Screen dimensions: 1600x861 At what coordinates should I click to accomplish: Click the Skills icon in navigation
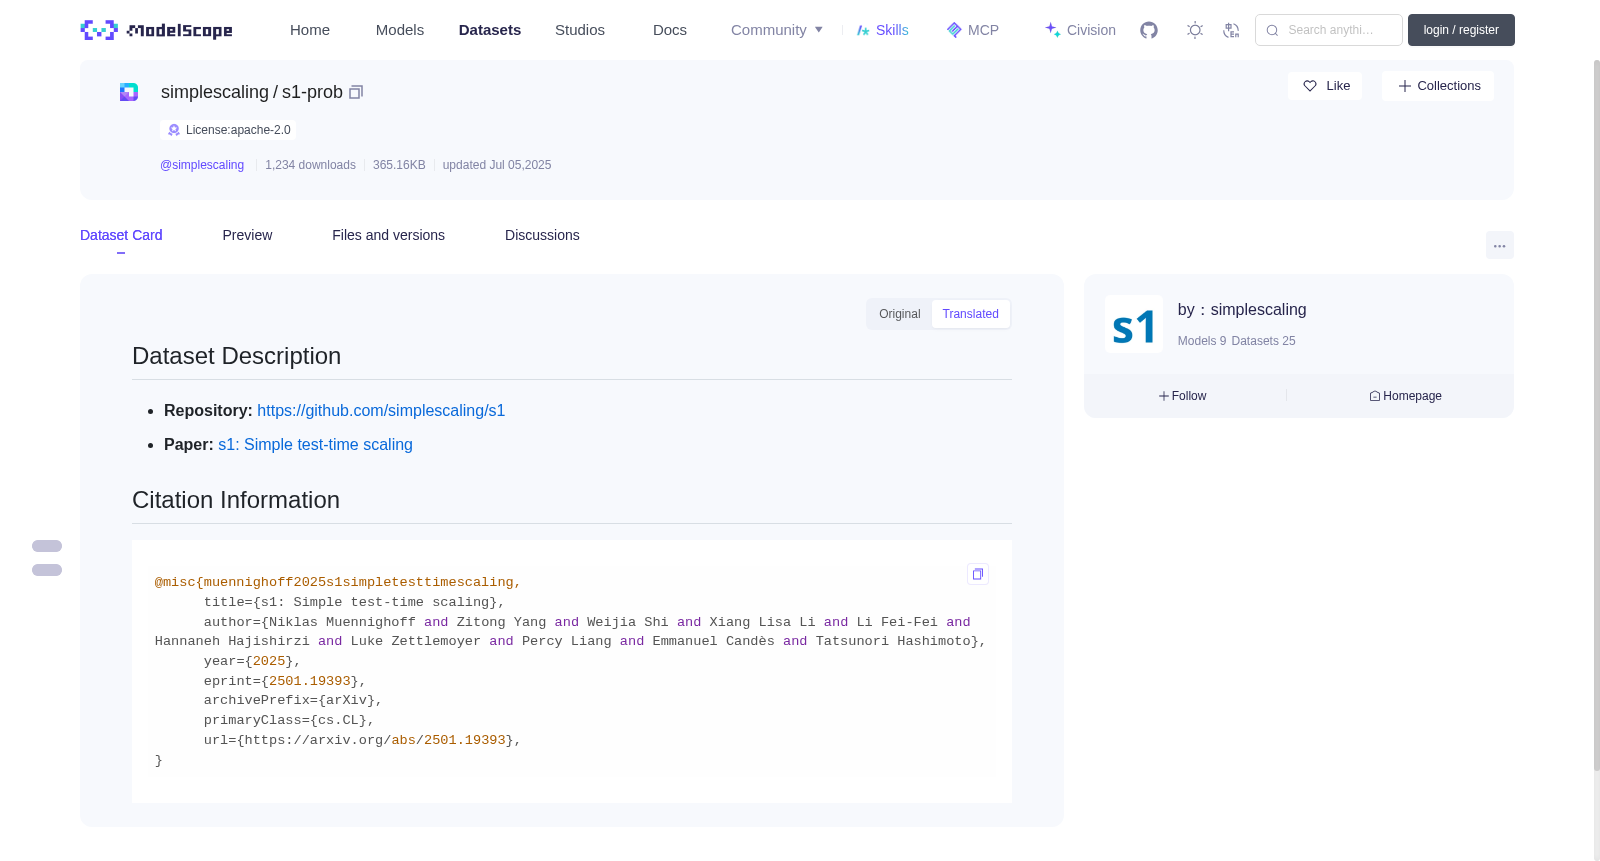point(863,30)
